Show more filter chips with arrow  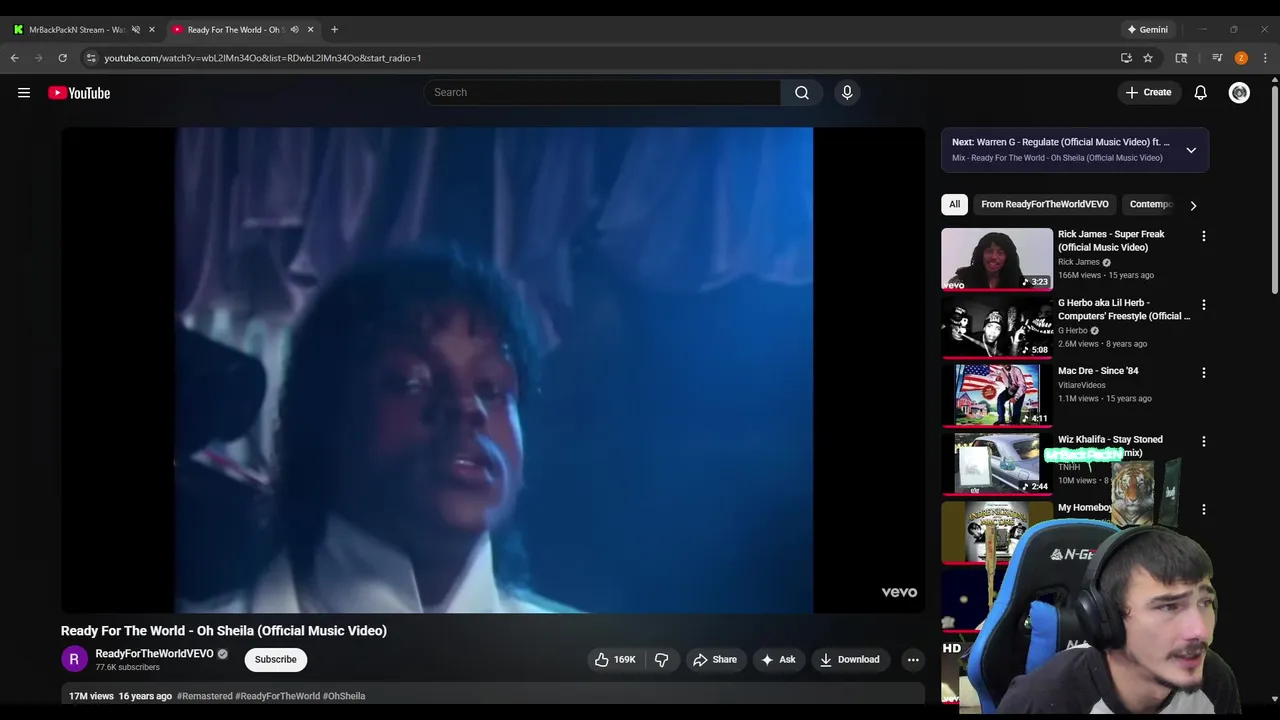(x=1193, y=205)
